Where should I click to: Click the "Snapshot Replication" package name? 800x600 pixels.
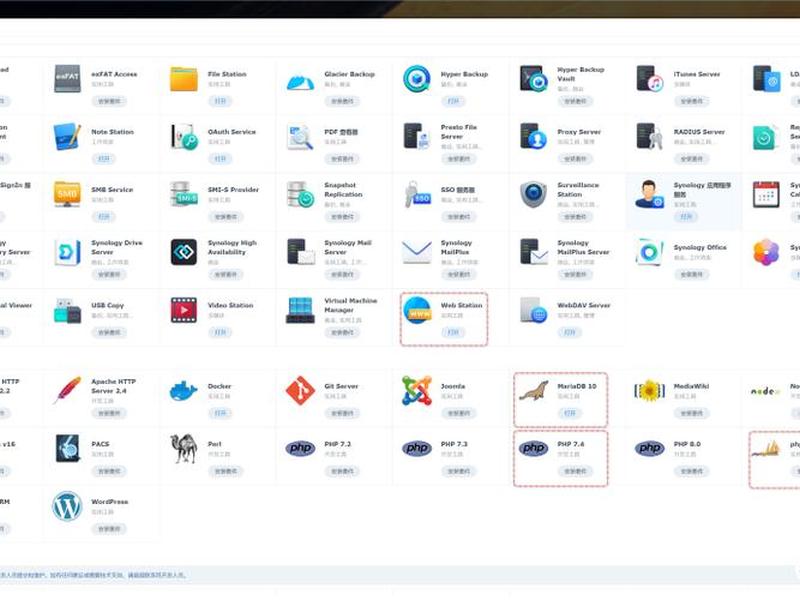[343, 190]
